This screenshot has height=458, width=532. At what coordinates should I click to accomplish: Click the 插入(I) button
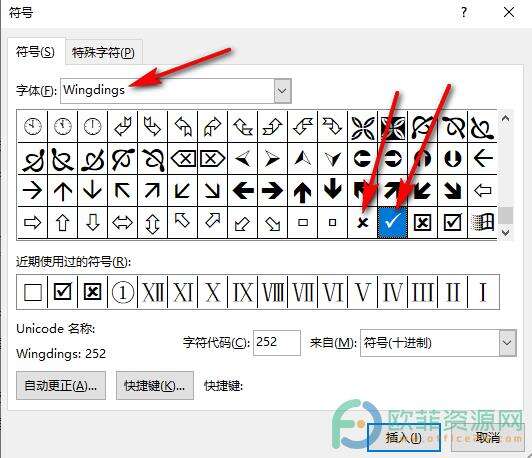coord(404,438)
